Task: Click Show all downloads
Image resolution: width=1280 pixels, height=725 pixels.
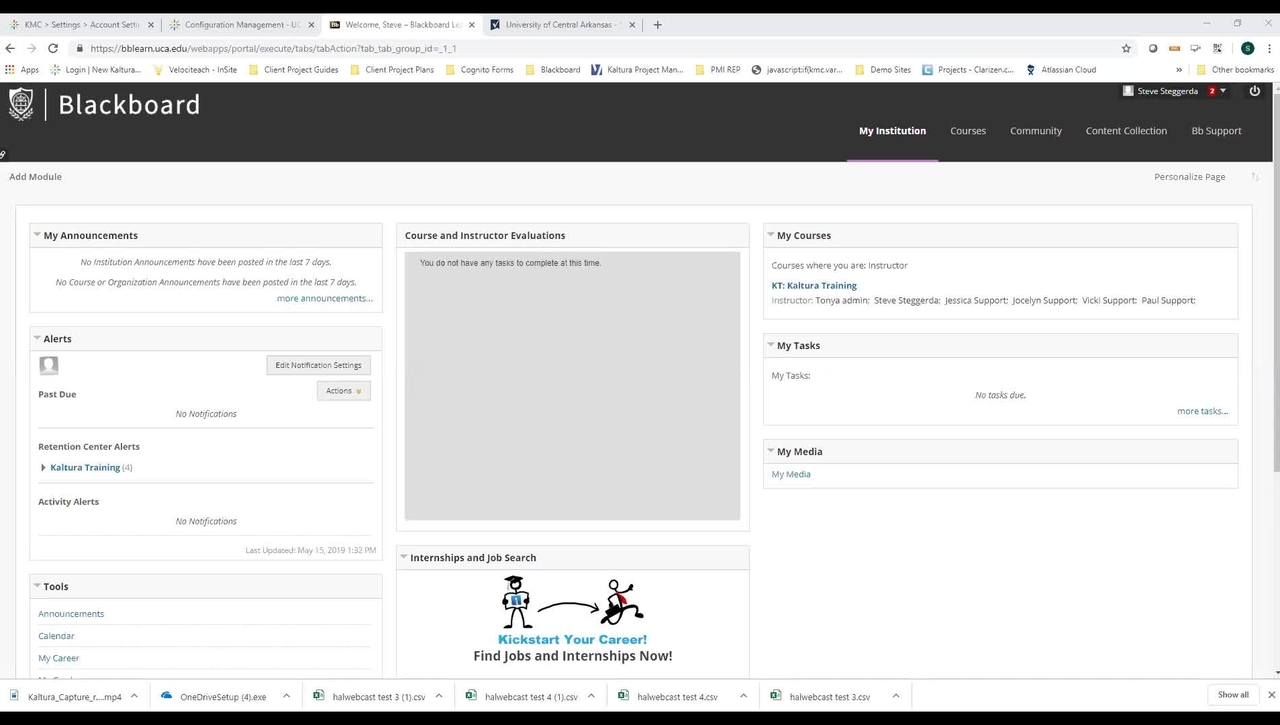Action: pyautogui.click(x=1232, y=695)
